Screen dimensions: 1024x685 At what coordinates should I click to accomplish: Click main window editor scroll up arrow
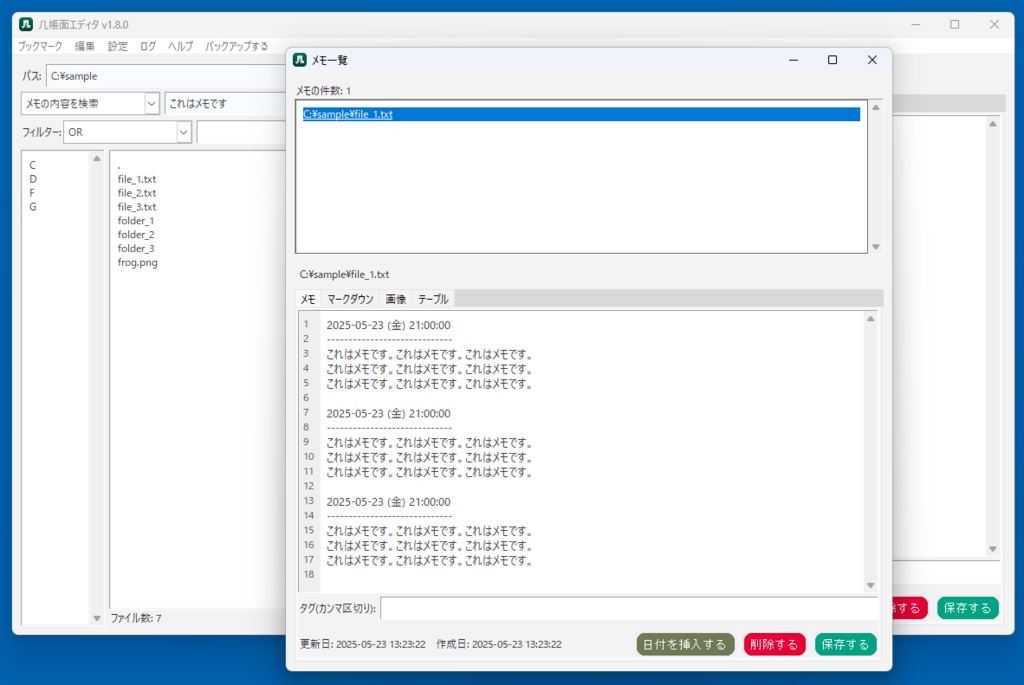(x=993, y=124)
